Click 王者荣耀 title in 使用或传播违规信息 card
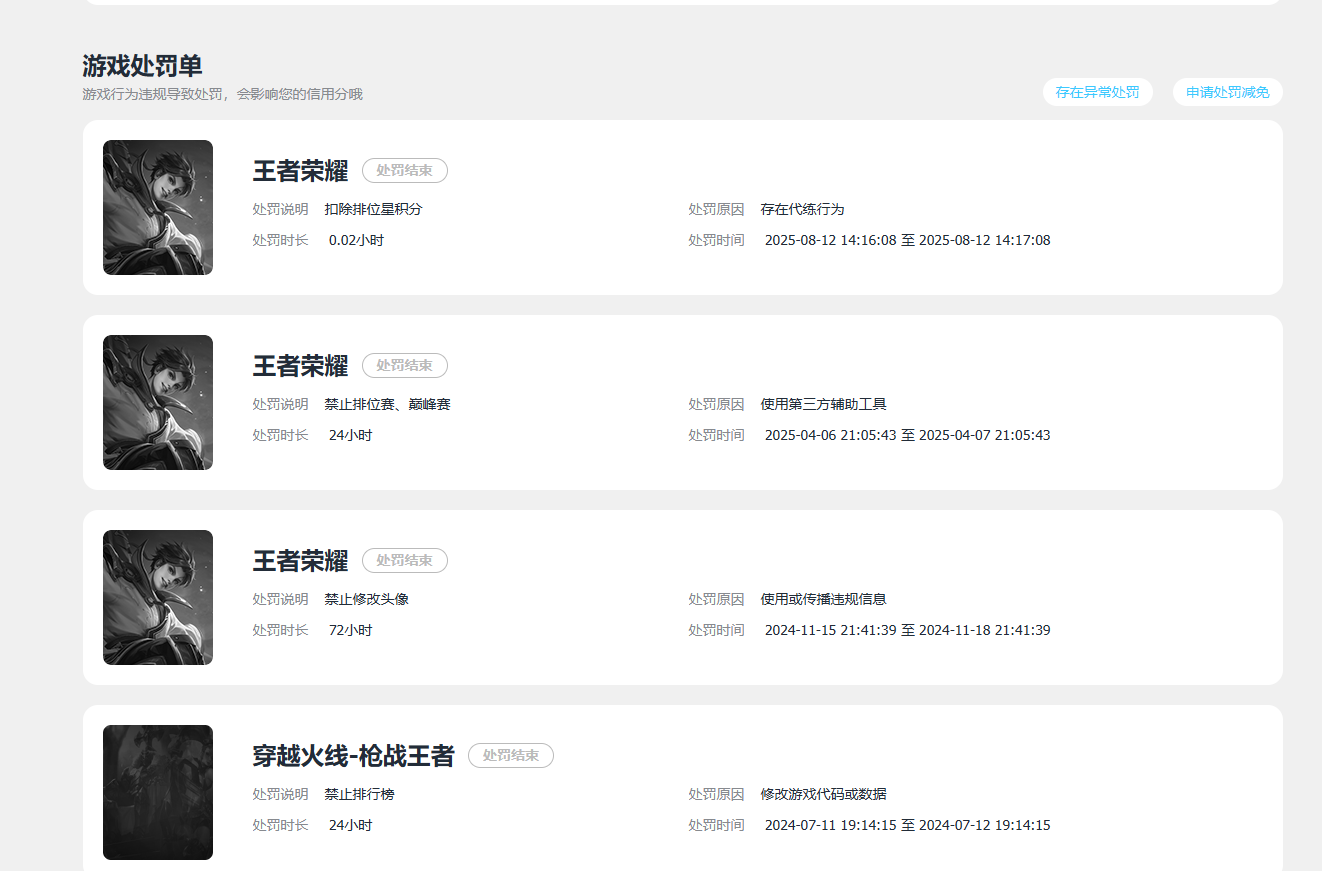Screen dimensions: 1322x871 [x=300, y=561]
